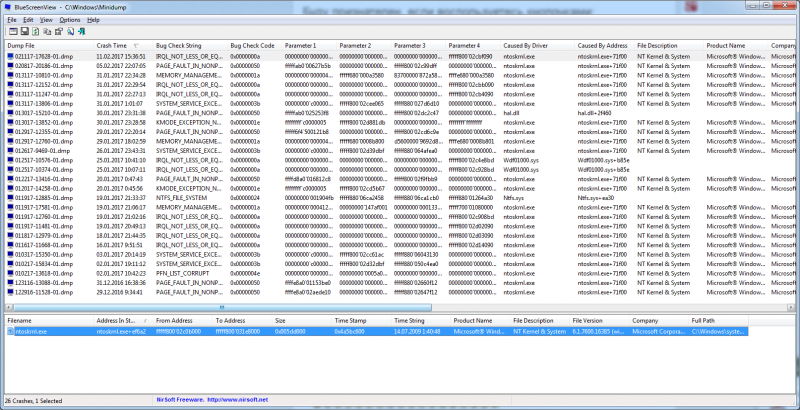800x410 pixels.
Task: Click the Time Stamp column header
Action: click(x=352, y=321)
